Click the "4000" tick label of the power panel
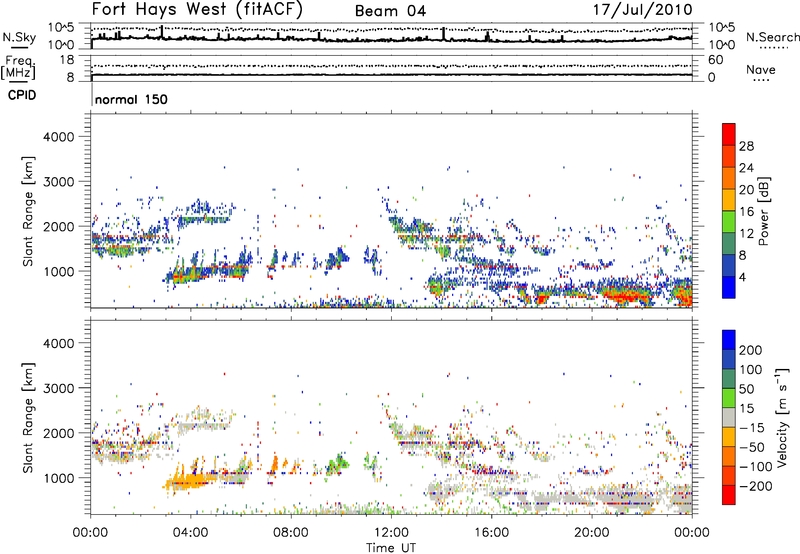This screenshot has width=800, height=554. point(59,137)
